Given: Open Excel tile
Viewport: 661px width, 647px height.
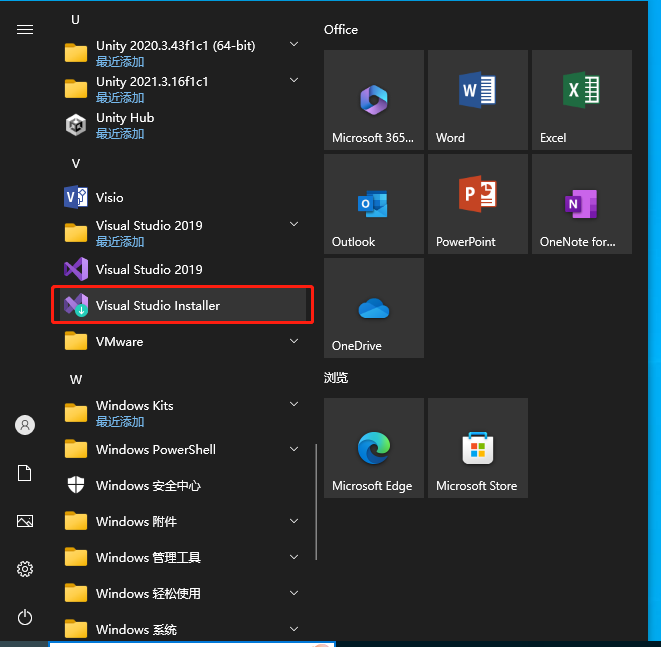Looking at the screenshot, I should click(x=582, y=100).
